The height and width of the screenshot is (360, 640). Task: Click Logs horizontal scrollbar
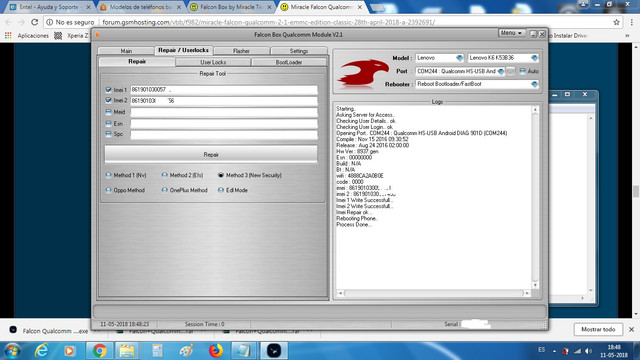coord(433,293)
